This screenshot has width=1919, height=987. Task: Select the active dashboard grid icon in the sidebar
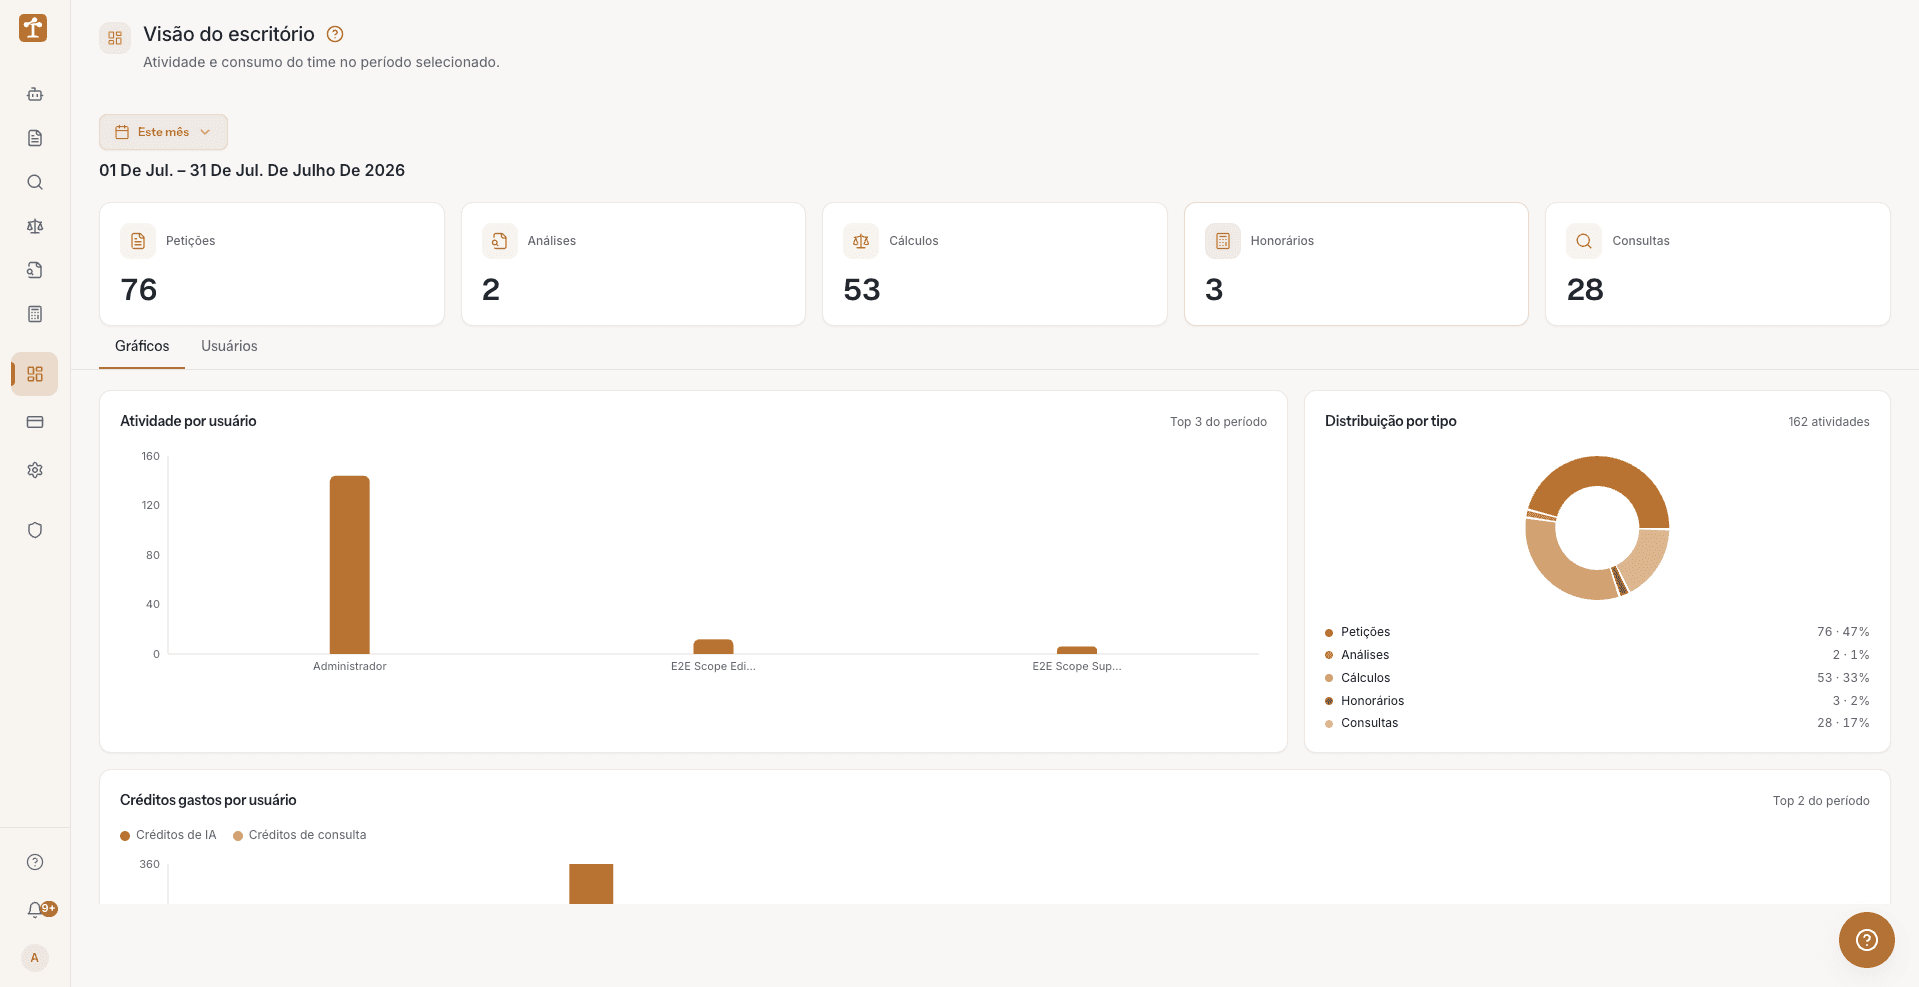pyautogui.click(x=35, y=374)
